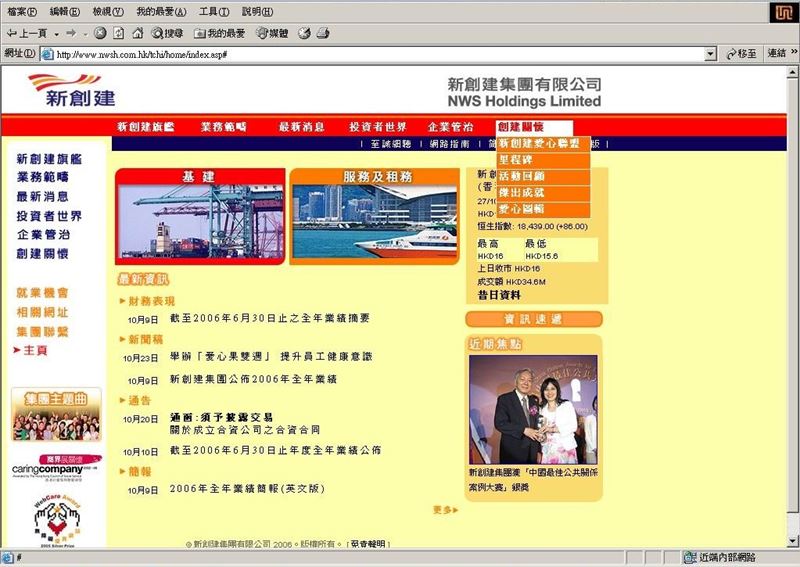The width and height of the screenshot is (800, 567).
Task: Open 我的最愛 favorites toolbar button
Action: (219, 33)
